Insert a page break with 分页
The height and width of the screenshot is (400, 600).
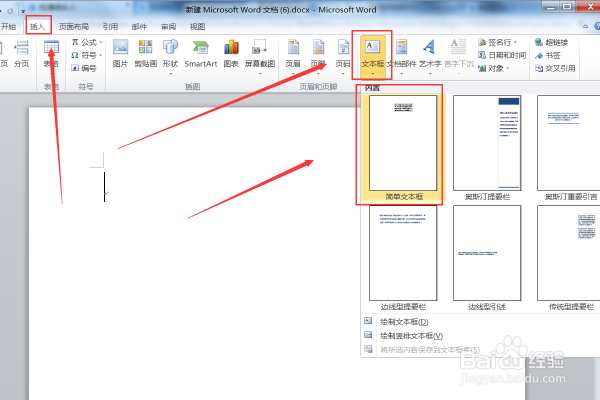[x=21, y=55]
